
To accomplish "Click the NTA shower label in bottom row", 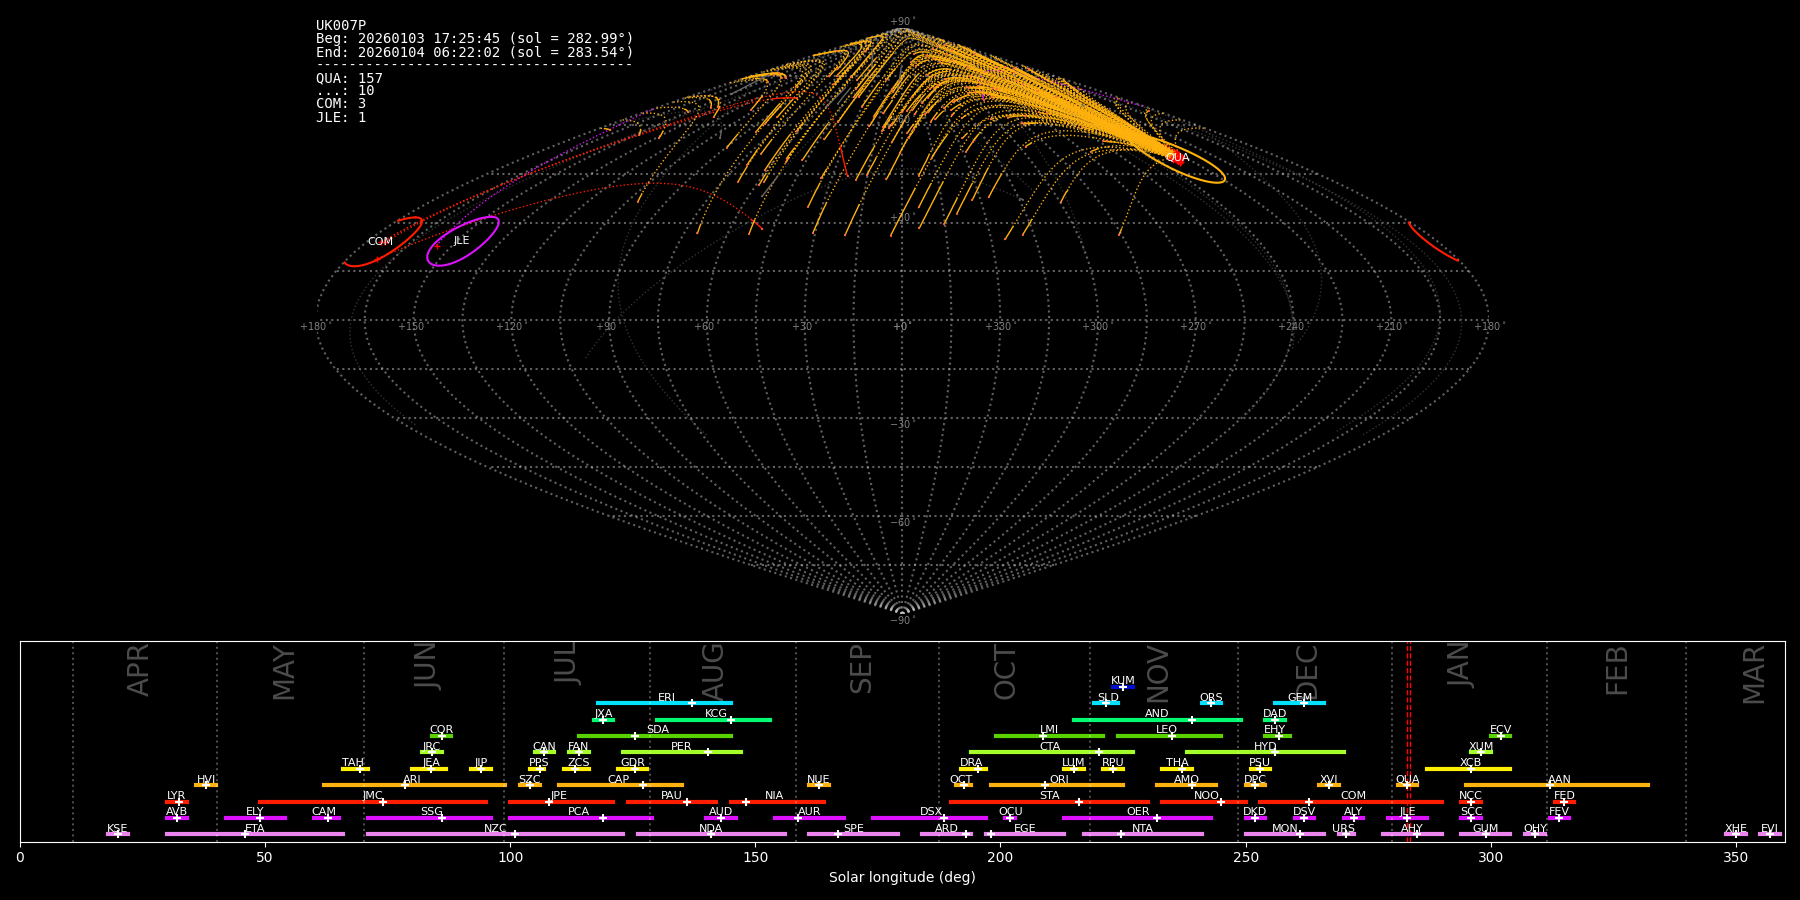I will [1142, 829].
